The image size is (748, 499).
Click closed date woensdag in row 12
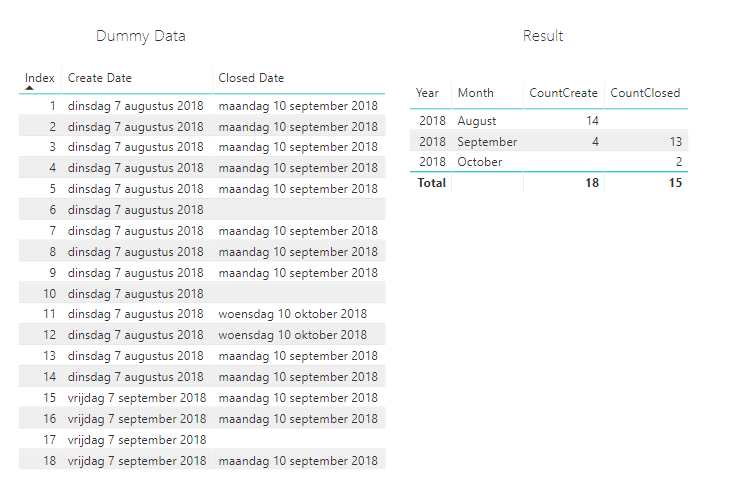coord(292,335)
